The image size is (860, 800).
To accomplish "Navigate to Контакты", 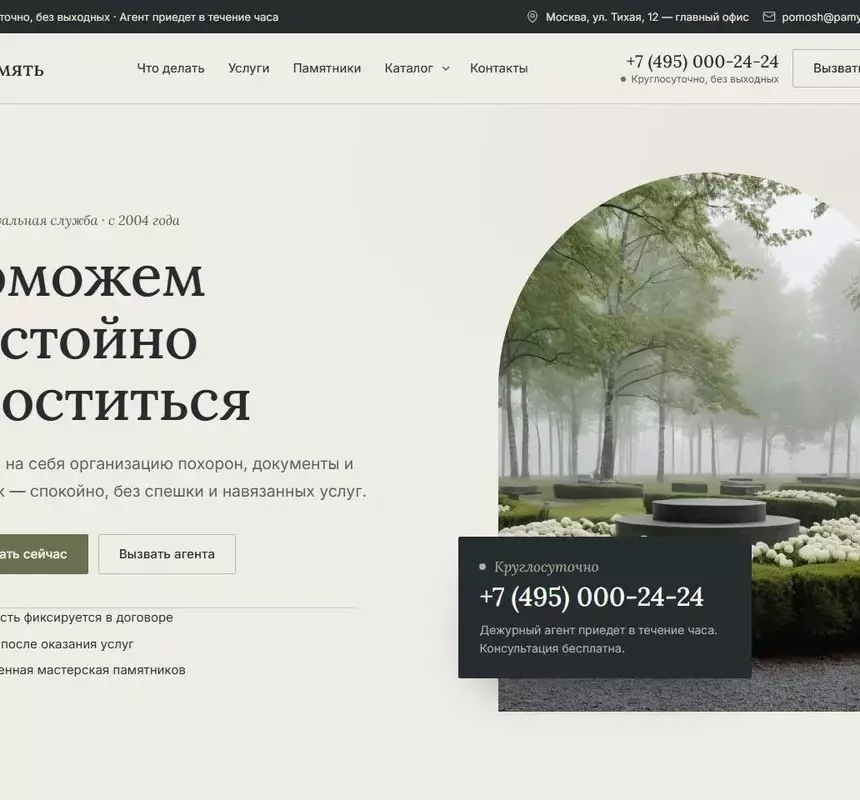I will (x=499, y=69).
